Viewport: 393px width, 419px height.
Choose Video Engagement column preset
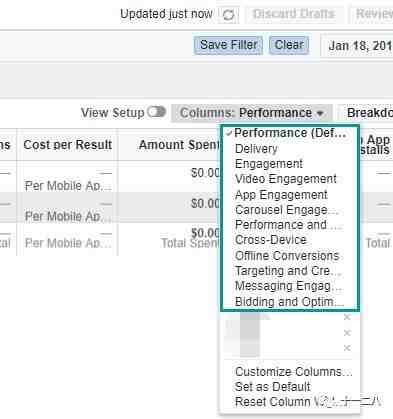click(286, 179)
